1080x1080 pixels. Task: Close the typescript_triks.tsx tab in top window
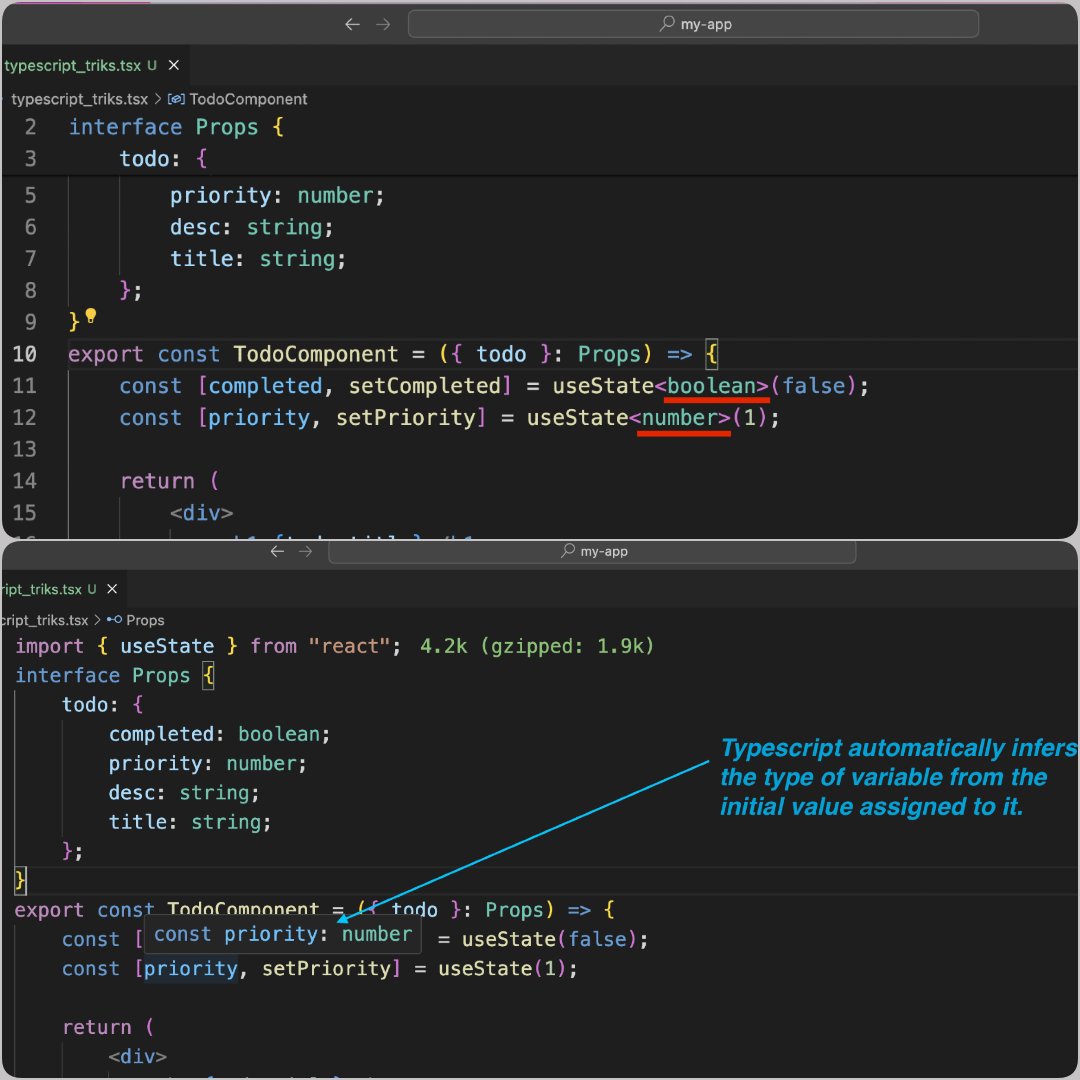coord(174,65)
